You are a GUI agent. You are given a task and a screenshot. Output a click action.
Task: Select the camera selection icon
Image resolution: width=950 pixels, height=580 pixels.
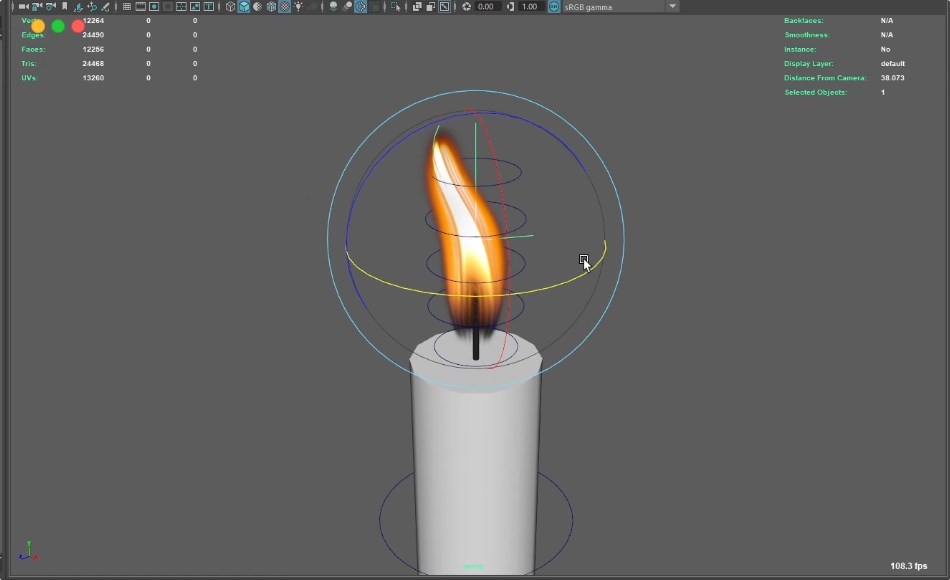(23, 6)
